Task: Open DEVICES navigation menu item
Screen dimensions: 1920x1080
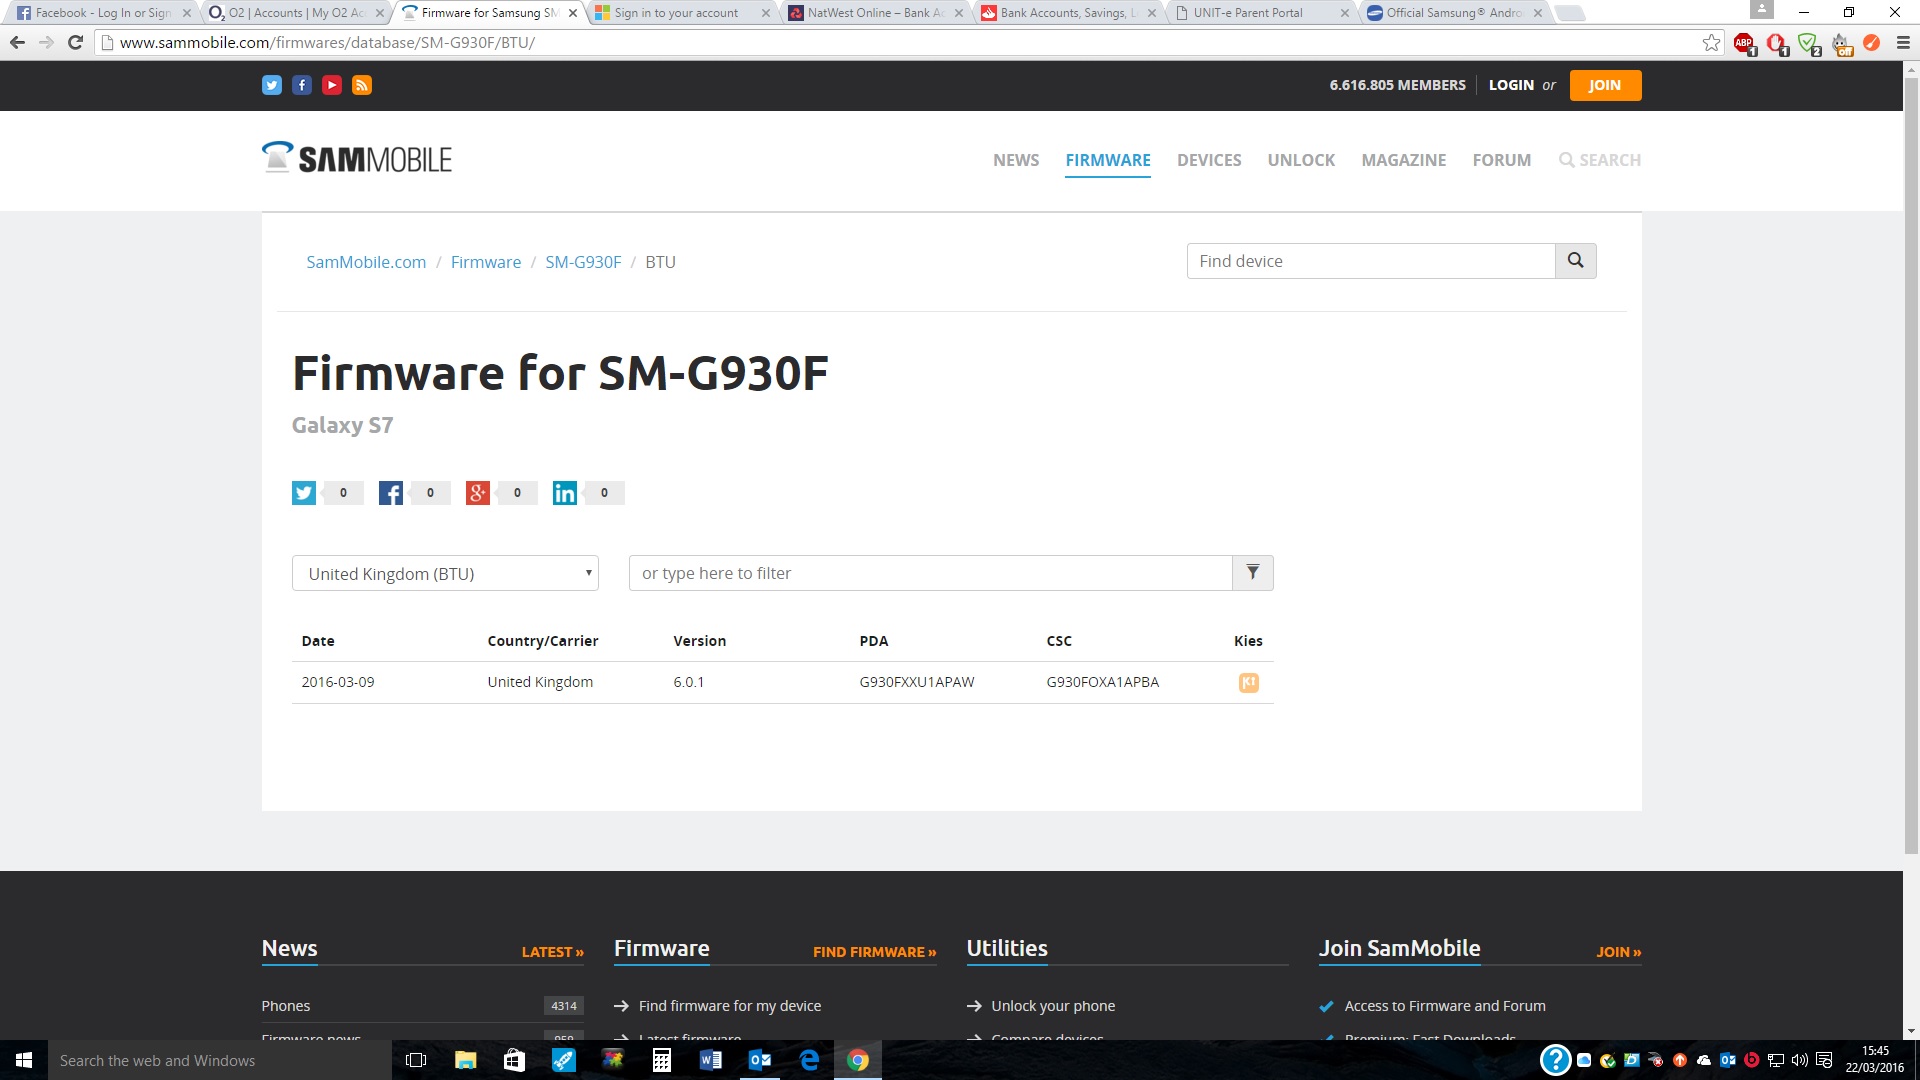Action: tap(1209, 160)
